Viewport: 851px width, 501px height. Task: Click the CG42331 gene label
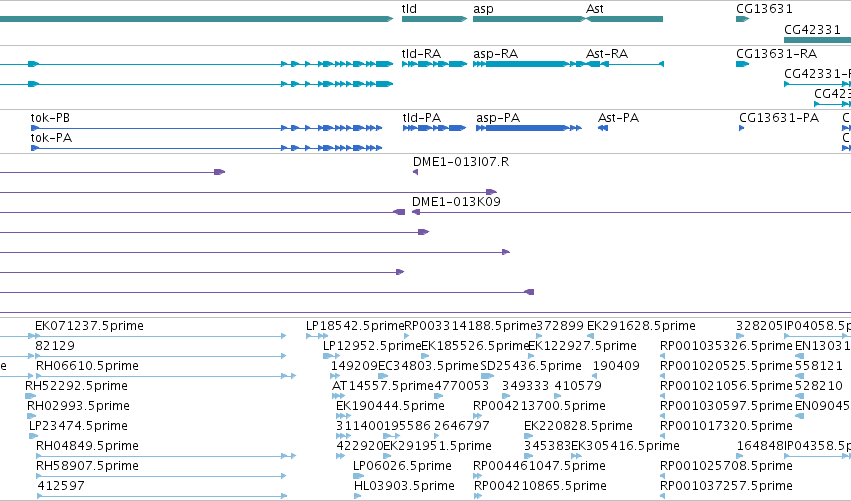click(812, 29)
